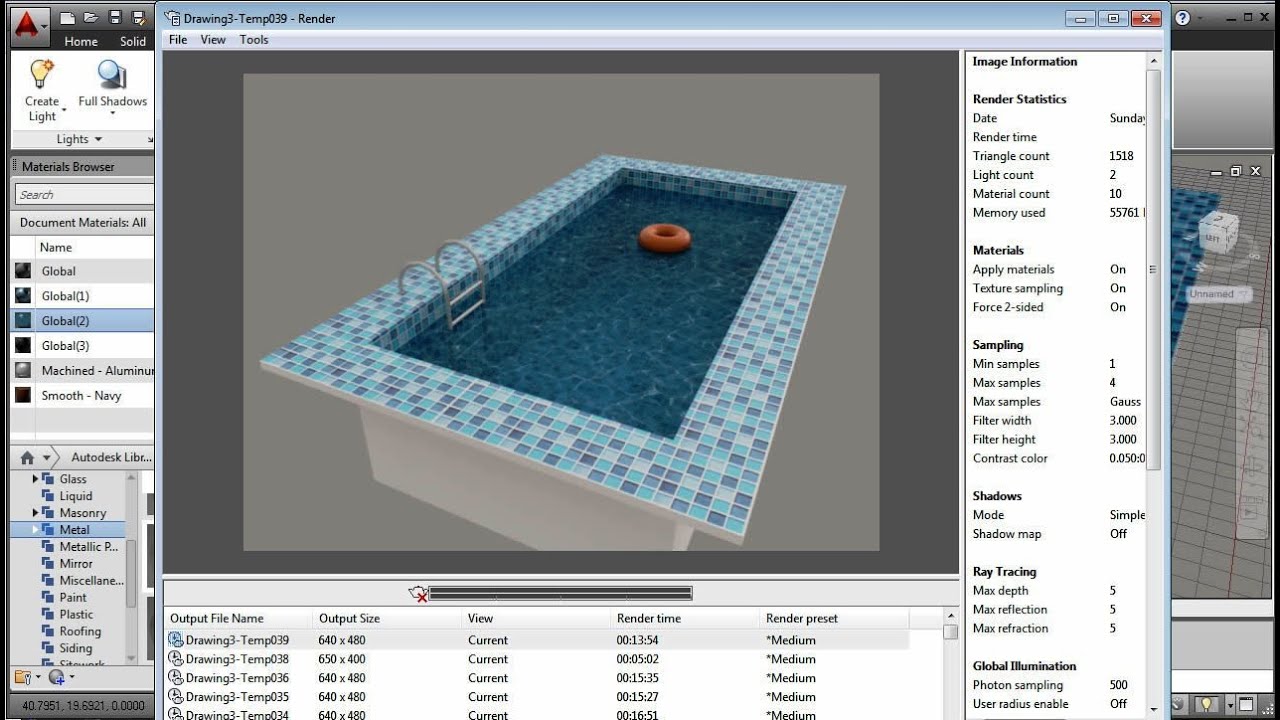Open the View menu in Render window

pyautogui.click(x=213, y=40)
